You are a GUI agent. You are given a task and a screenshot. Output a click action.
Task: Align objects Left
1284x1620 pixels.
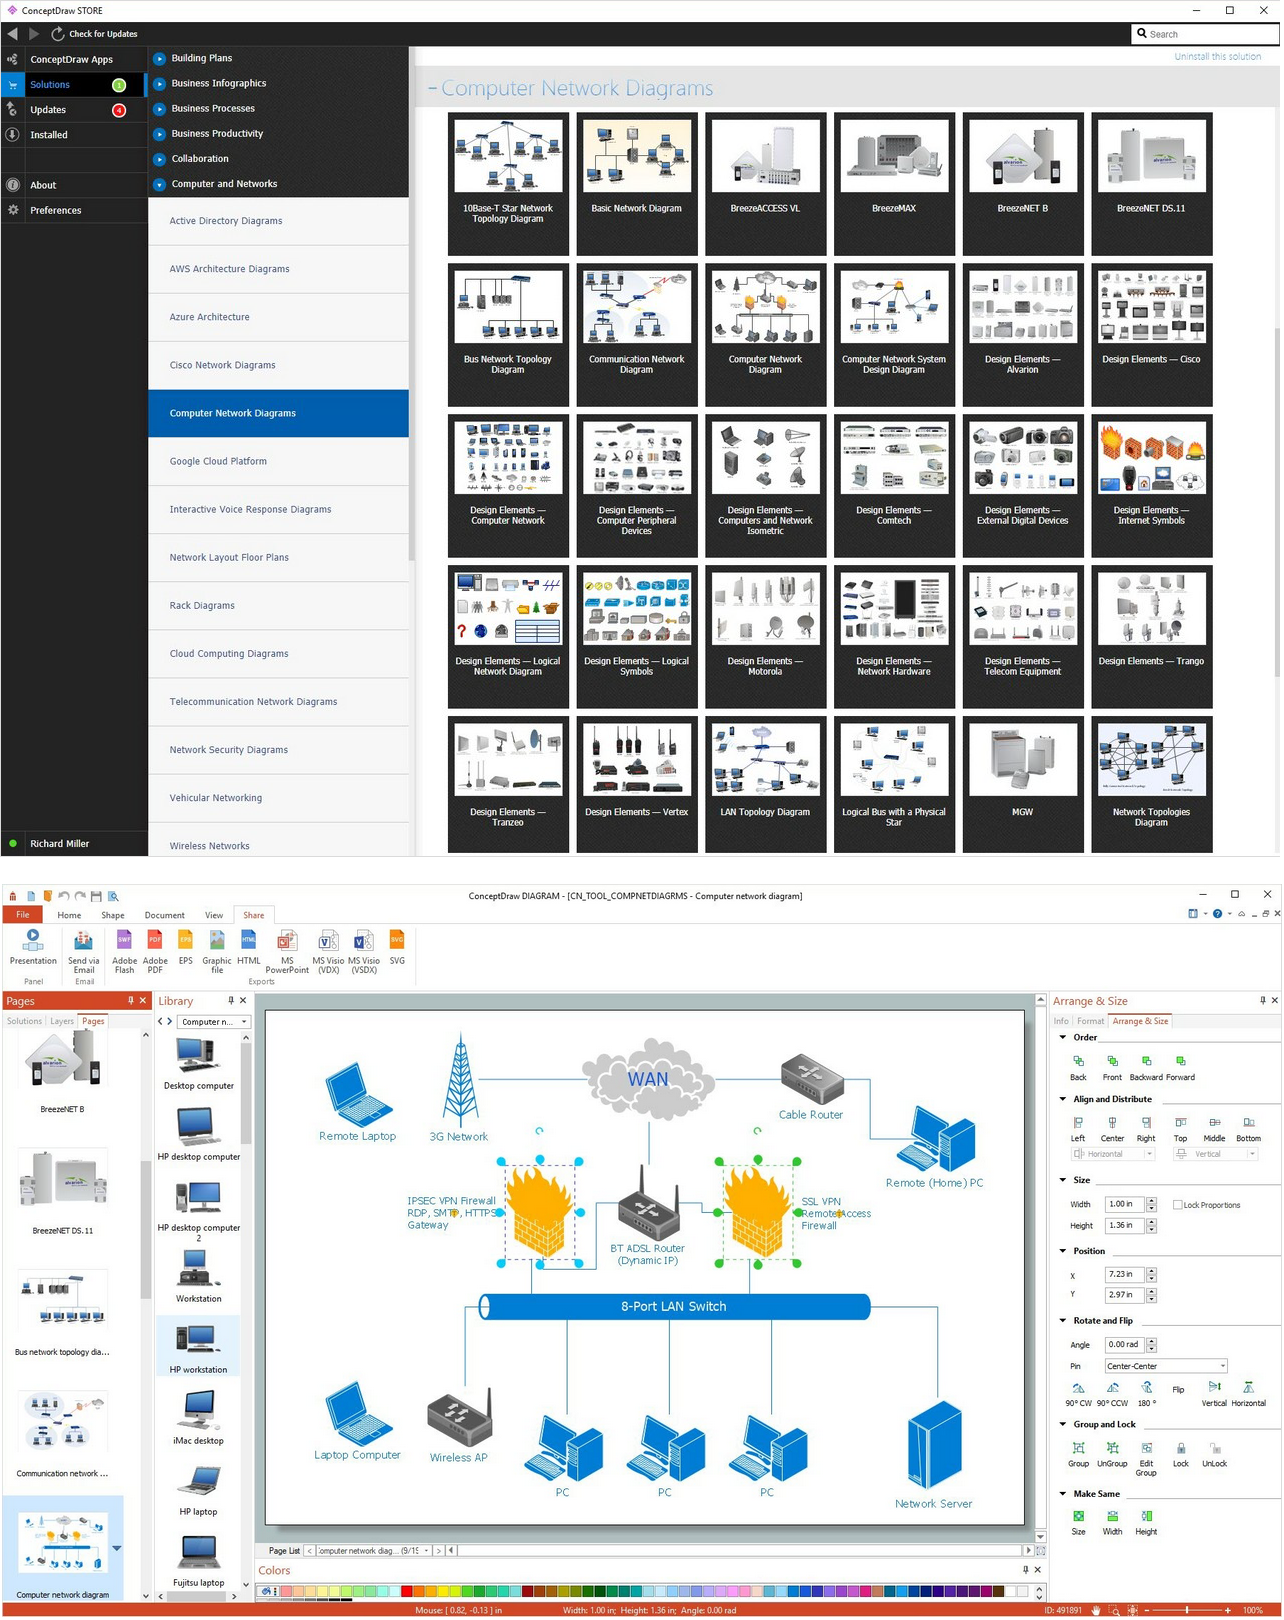1079,1130
